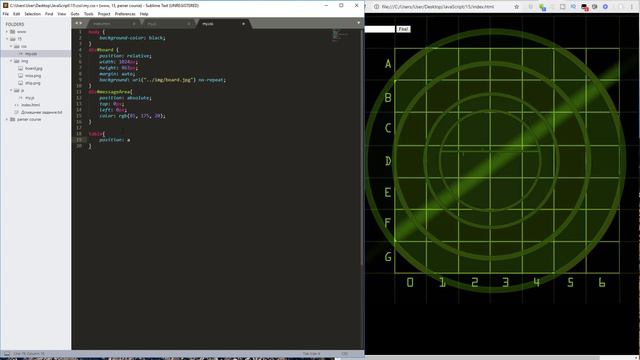The height and width of the screenshot is (360, 640).
Task: Open the Help menu
Action: [x=144, y=14]
